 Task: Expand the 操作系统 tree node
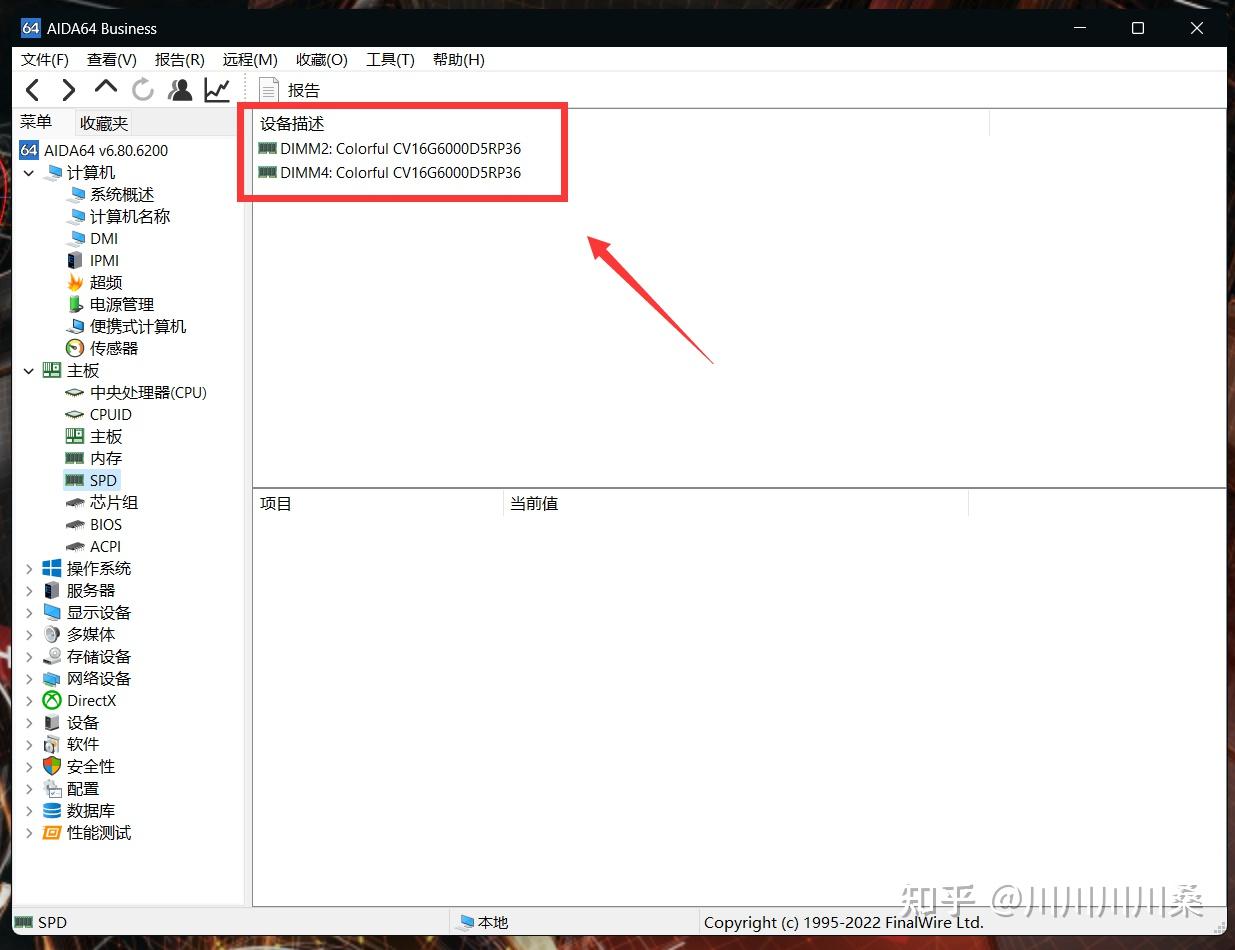pos(29,568)
